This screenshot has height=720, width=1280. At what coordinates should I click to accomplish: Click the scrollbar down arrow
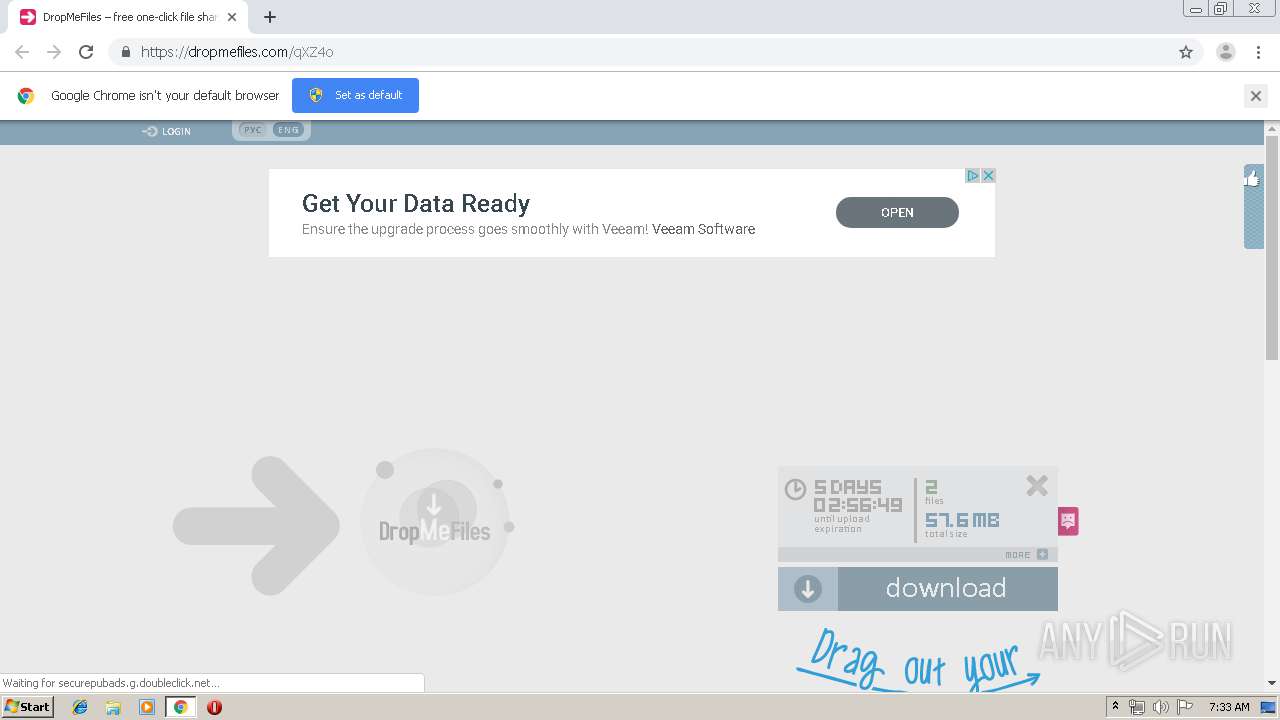(1272, 683)
